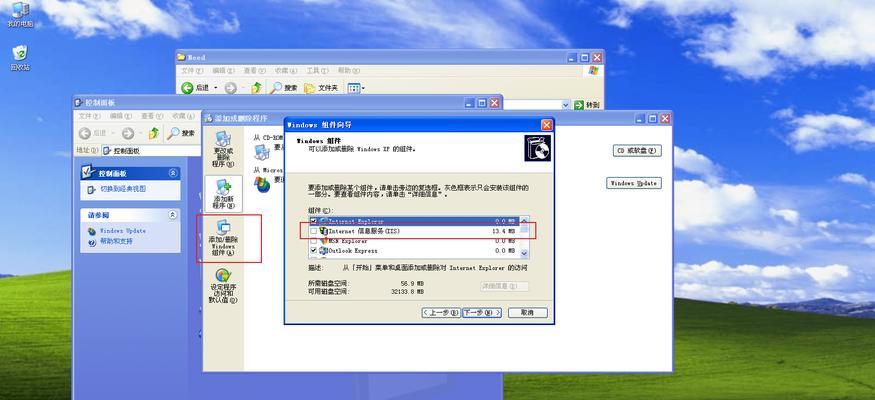Open 编辑(E) menu in 控制面板 window
This screenshot has height=400, width=875.
[x=121, y=116]
